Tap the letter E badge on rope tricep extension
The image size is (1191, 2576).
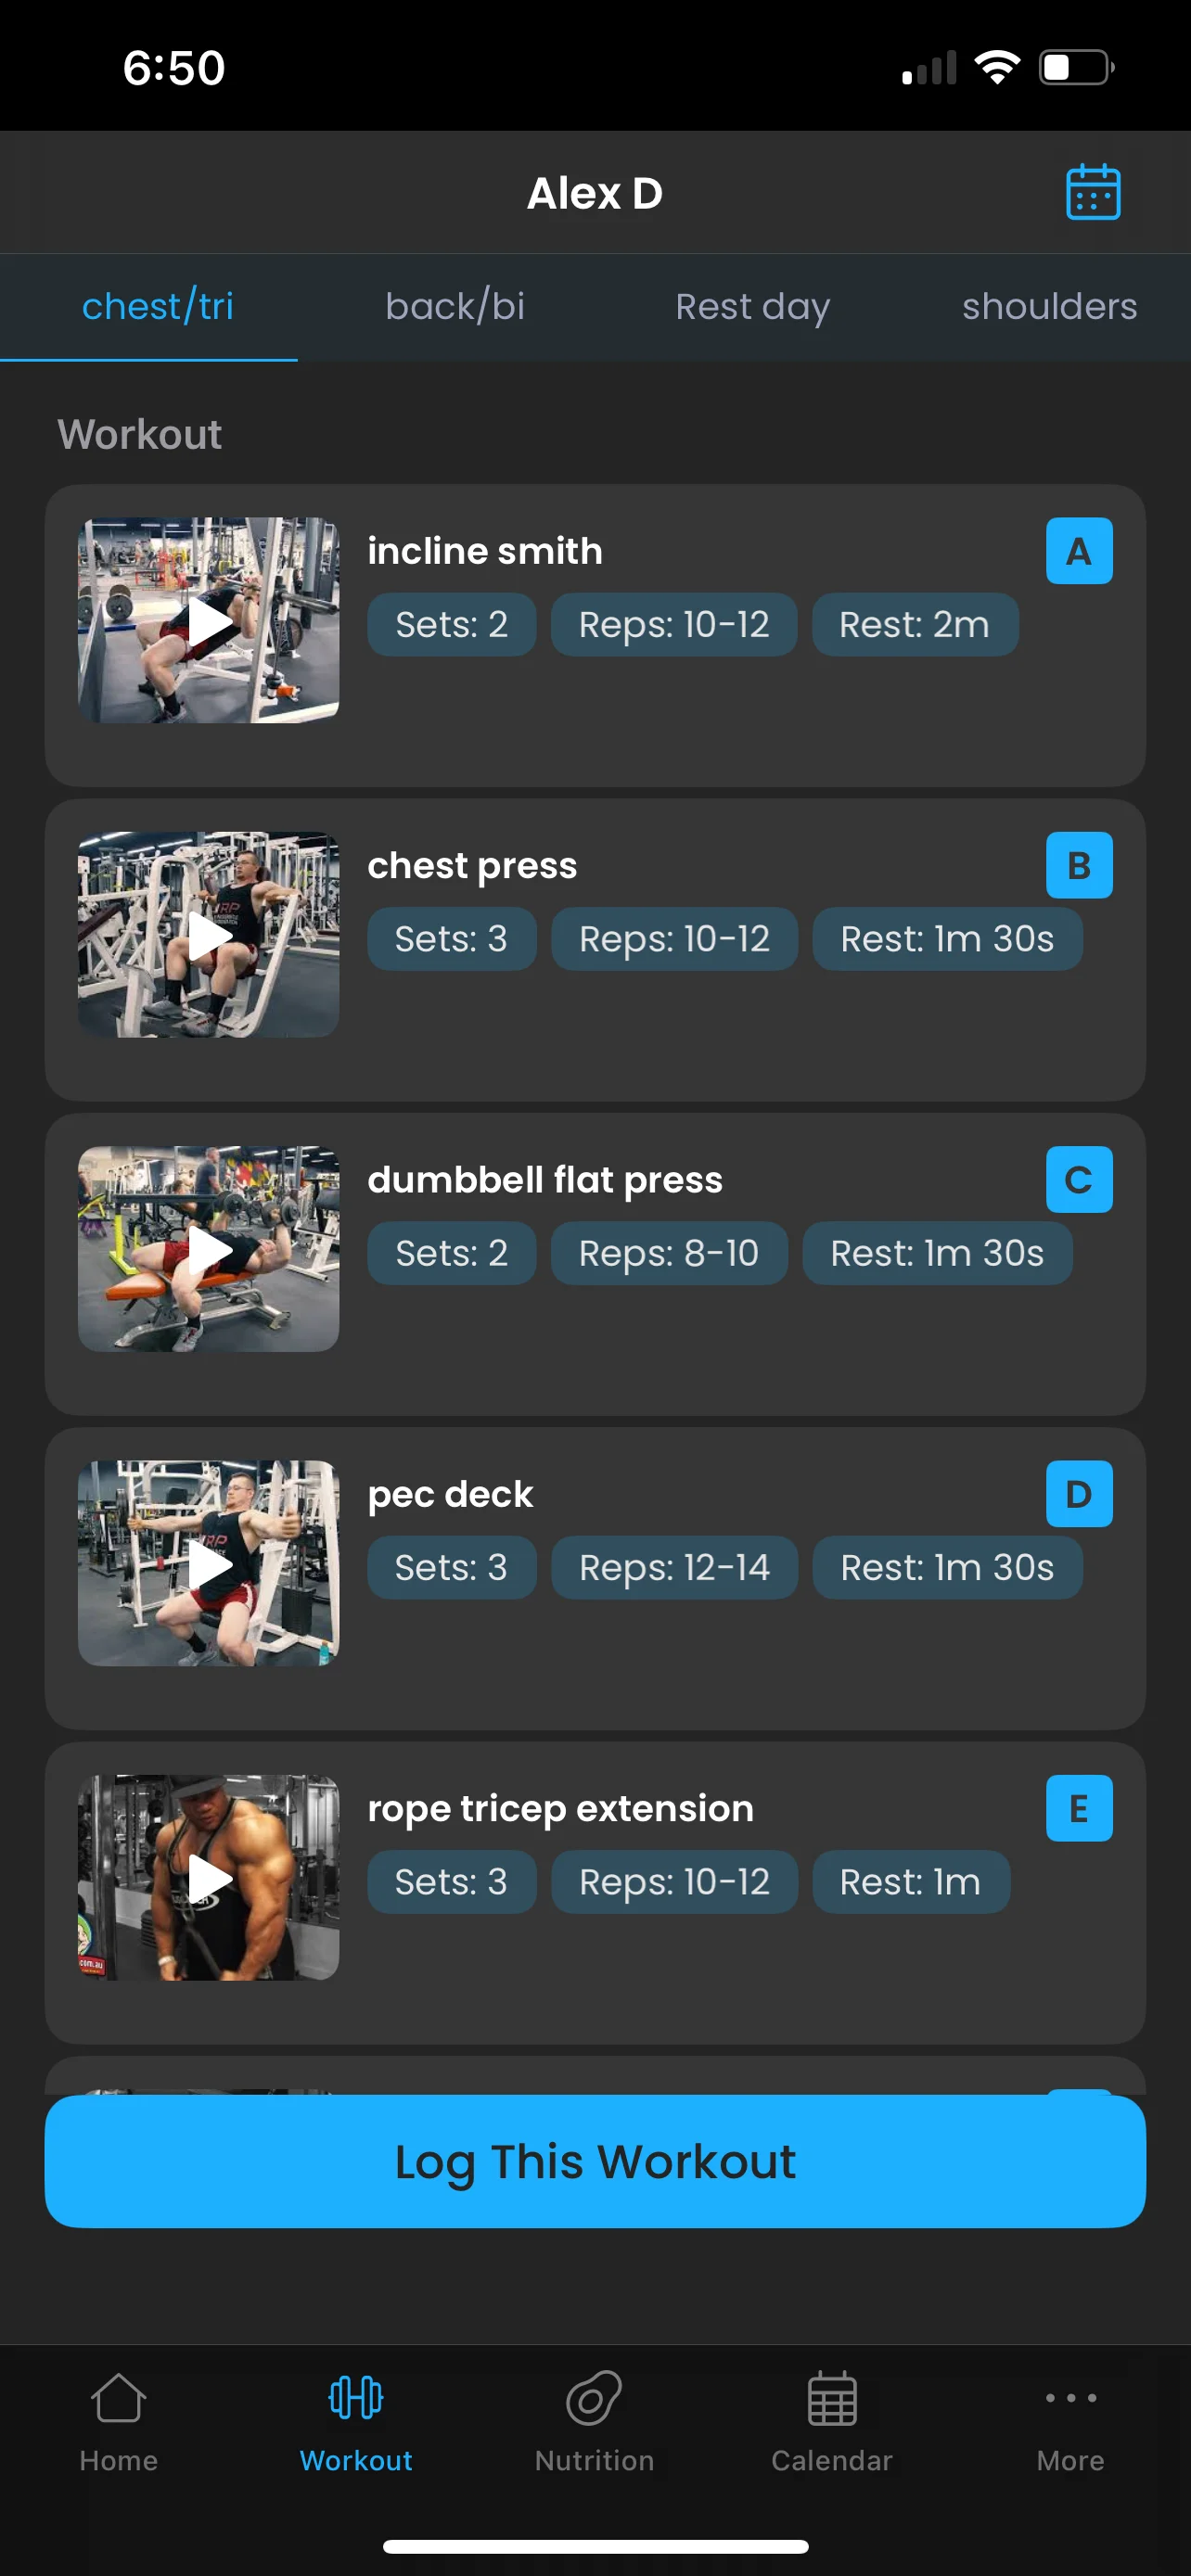coord(1078,1808)
